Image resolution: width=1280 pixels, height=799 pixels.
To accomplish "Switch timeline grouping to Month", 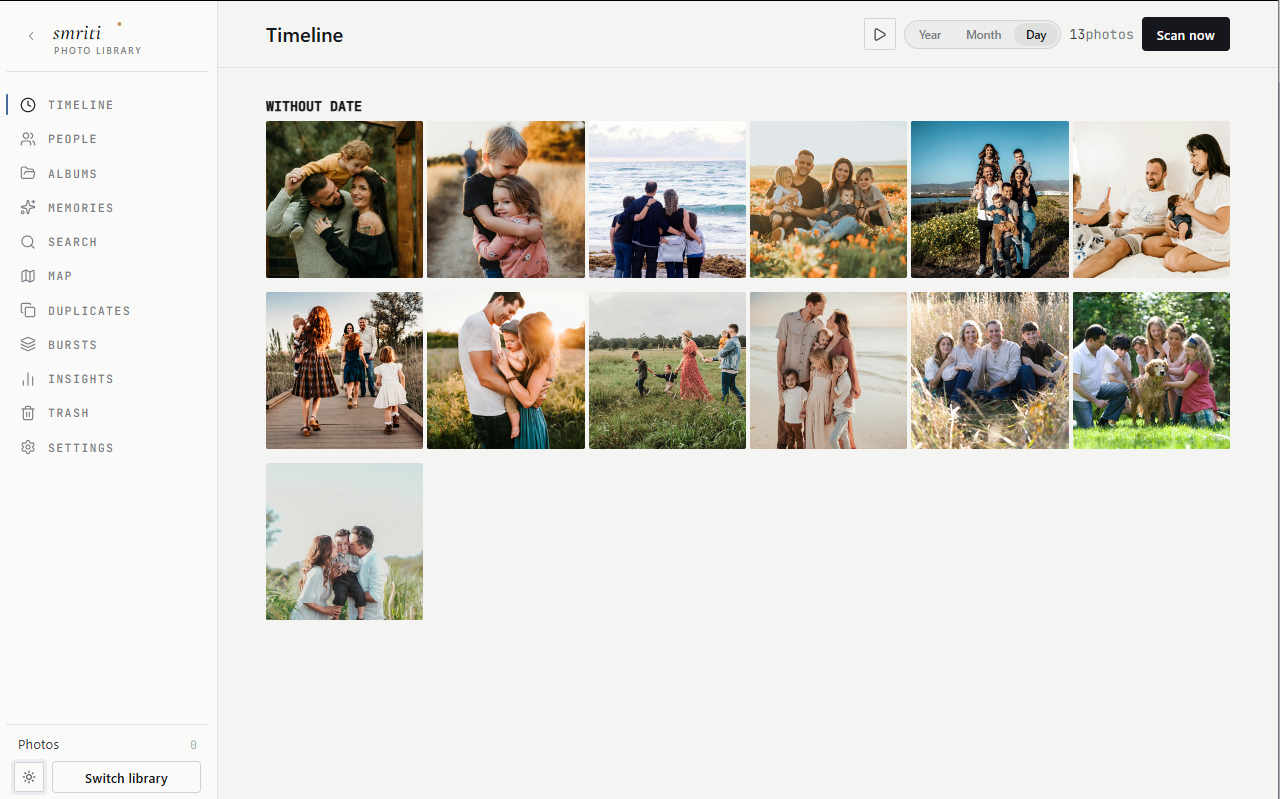I will coord(983,35).
